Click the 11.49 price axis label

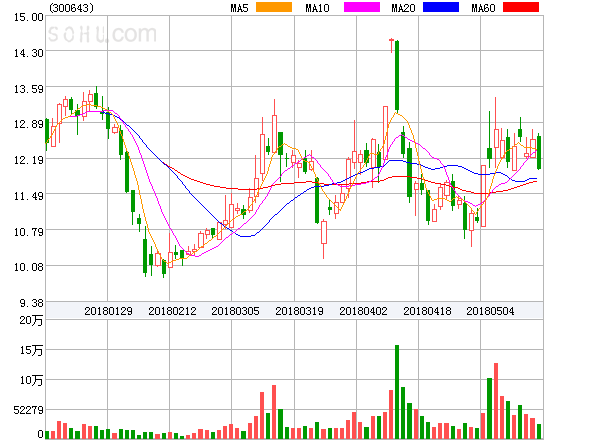point(29,197)
